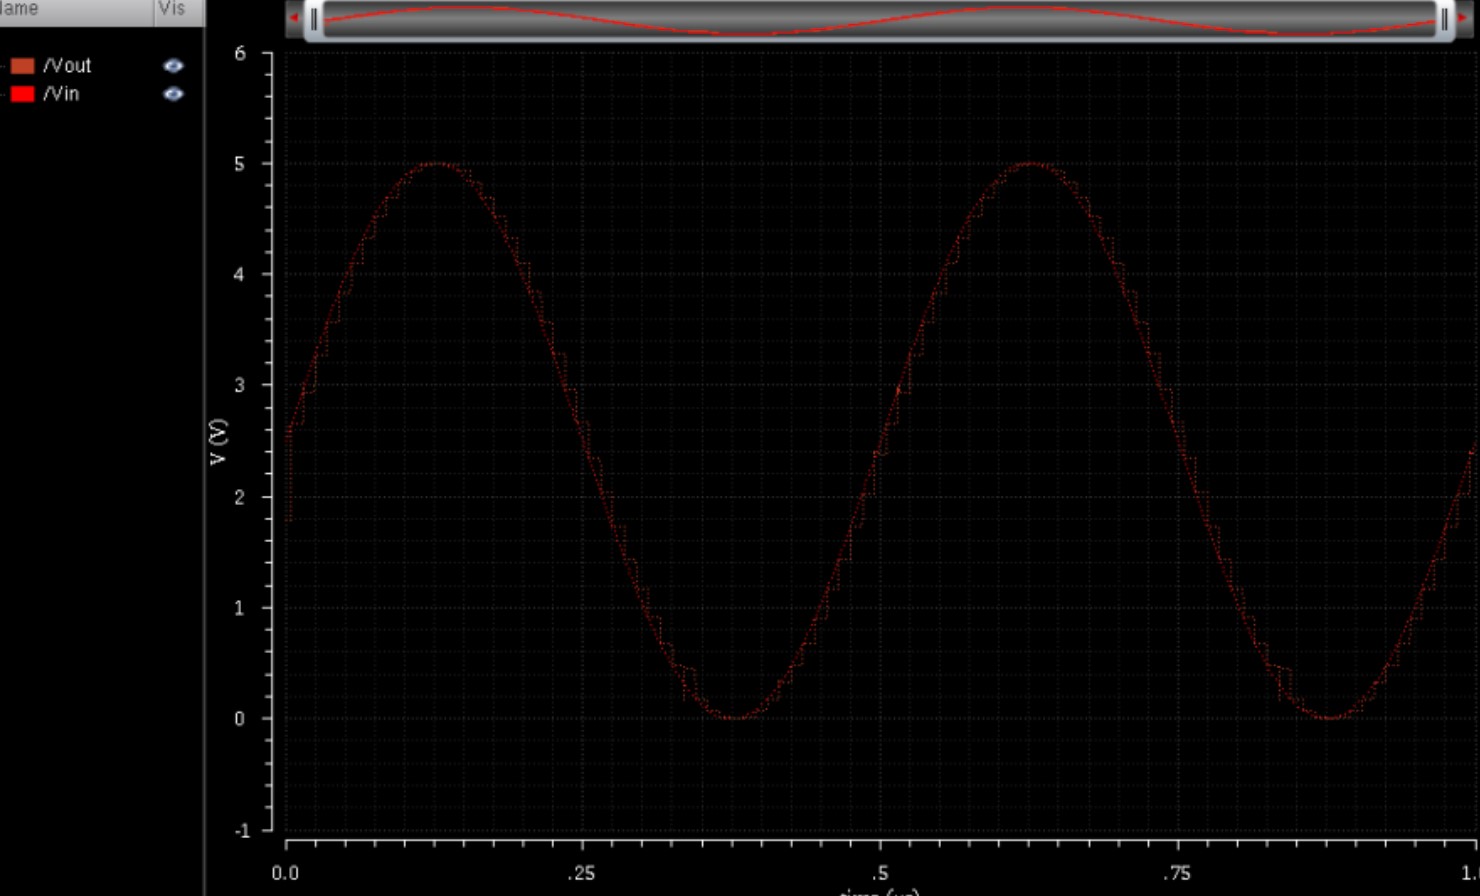Hide the /Vout trace using its eye icon
This screenshot has width=1480, height=896.
[174, 66]
